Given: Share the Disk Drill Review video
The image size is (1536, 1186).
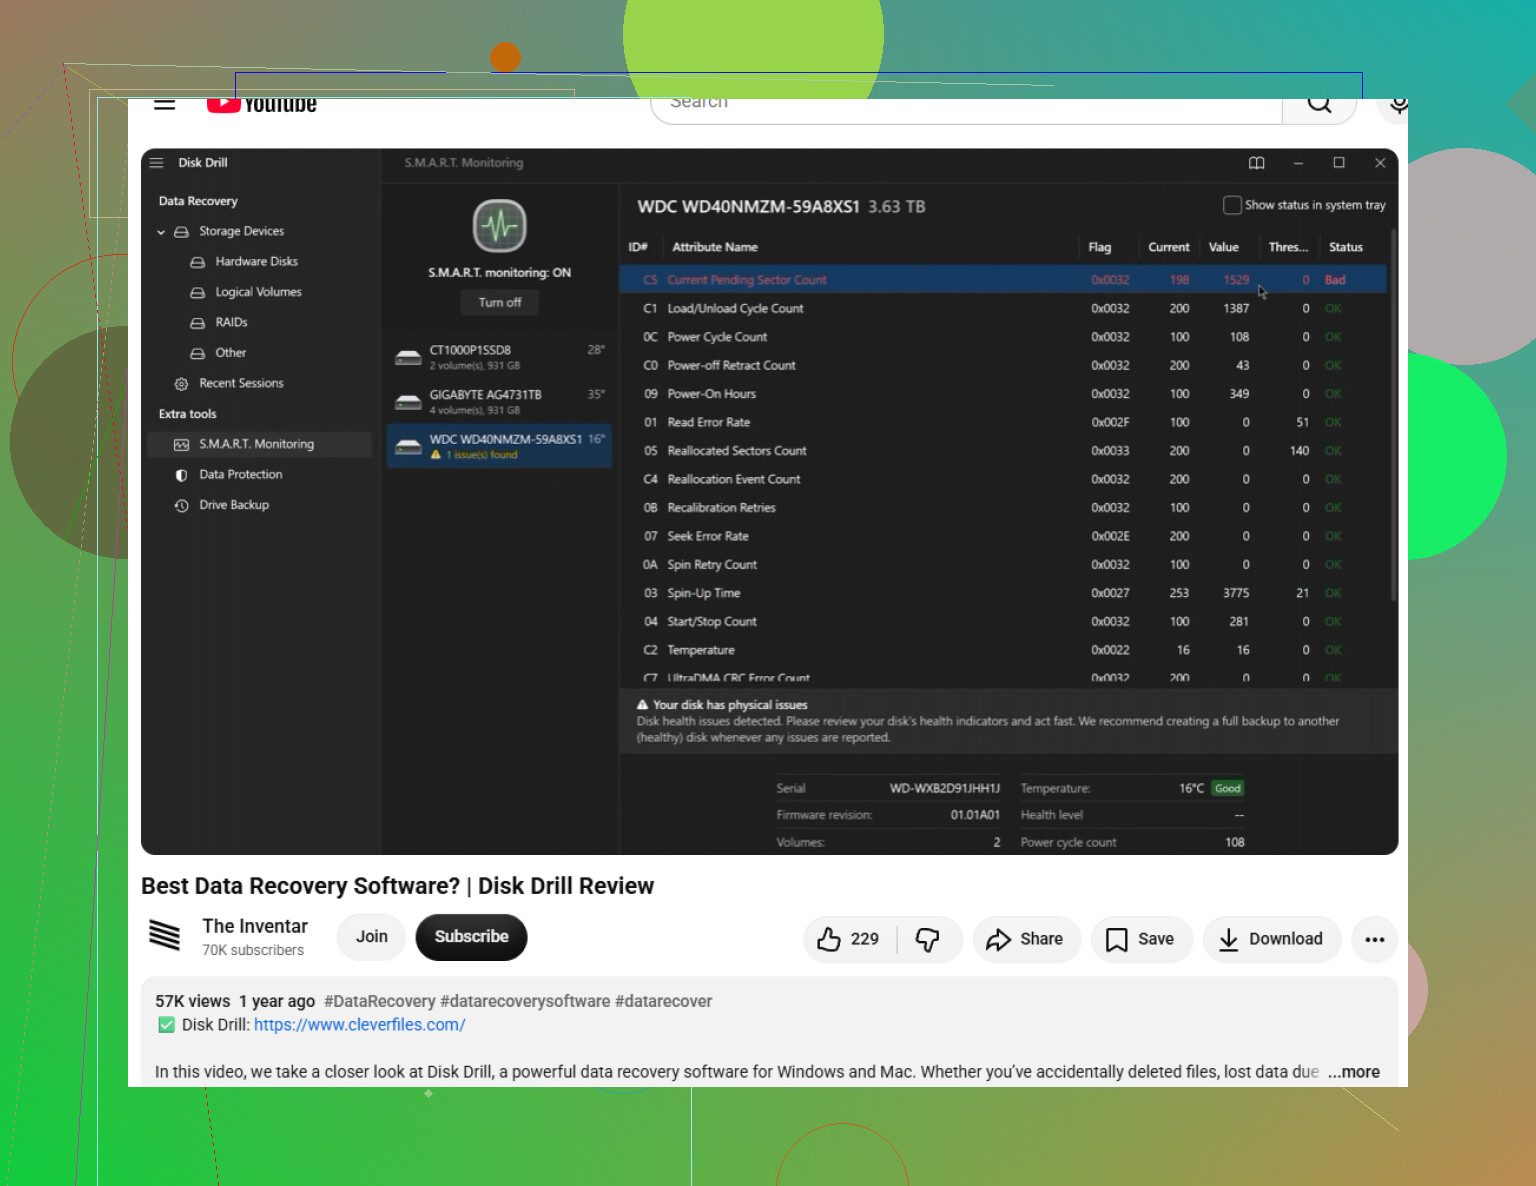Looking at the screenshot, I should [1026, 939].
